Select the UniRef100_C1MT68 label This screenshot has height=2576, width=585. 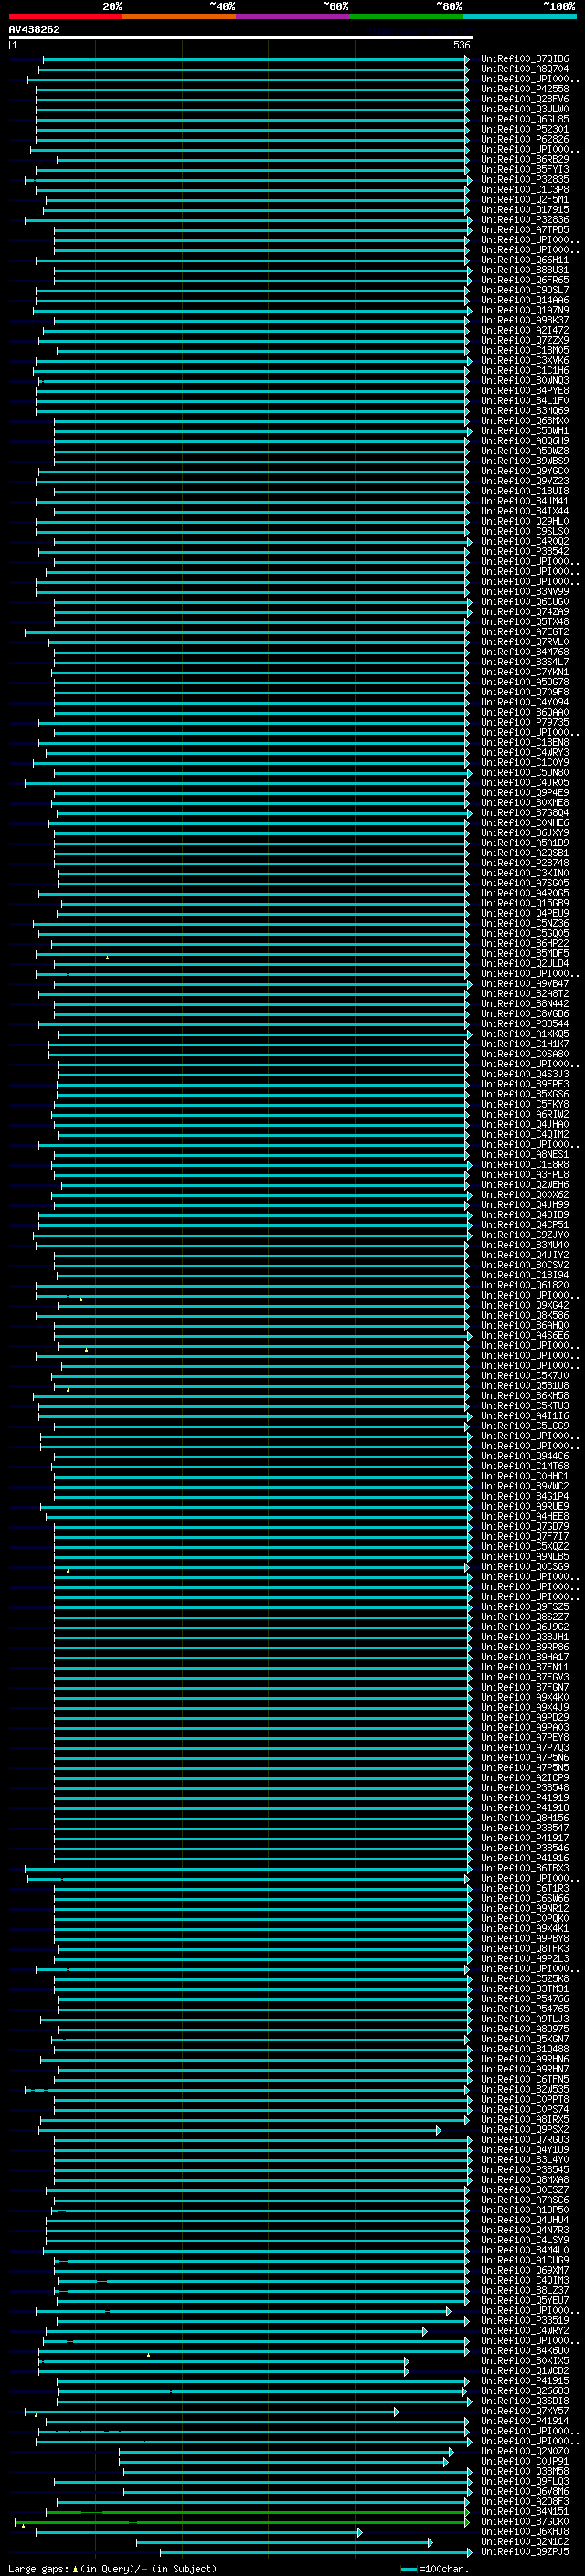point(525,1466)
